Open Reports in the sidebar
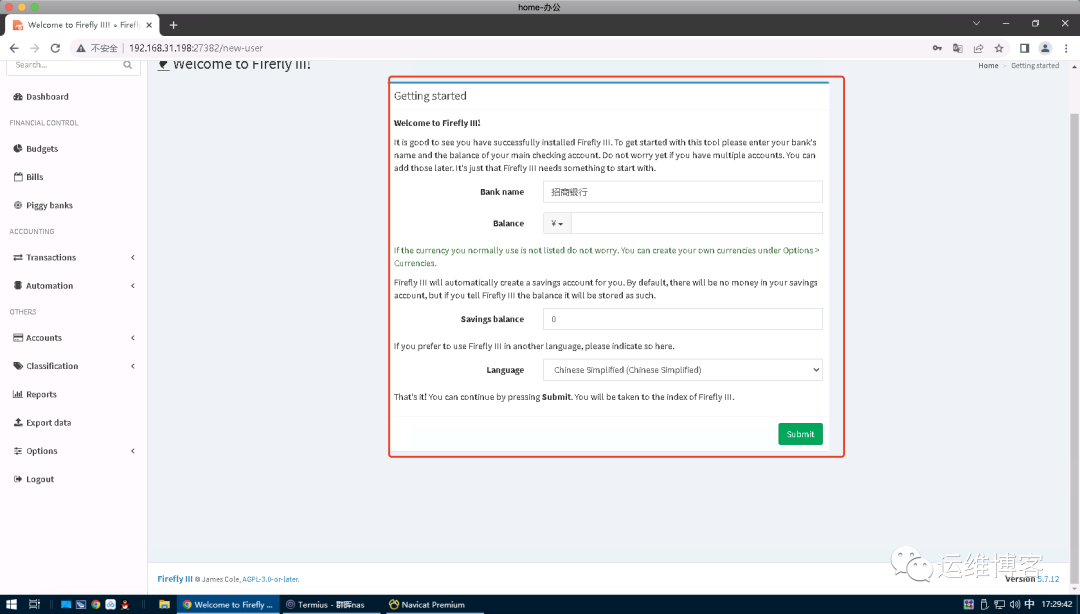The width and height of the screenshot is (1080, 614). click(35, 394)
